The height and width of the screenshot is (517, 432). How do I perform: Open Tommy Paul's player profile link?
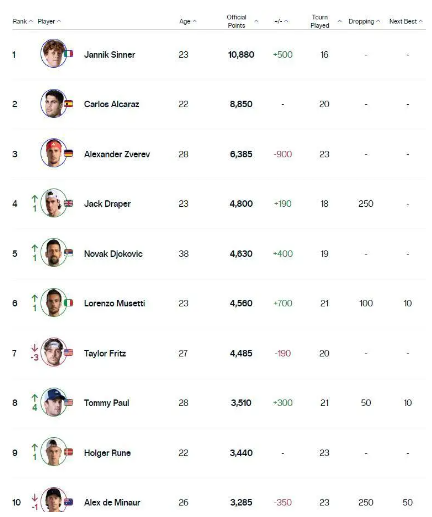click(106, 403)
